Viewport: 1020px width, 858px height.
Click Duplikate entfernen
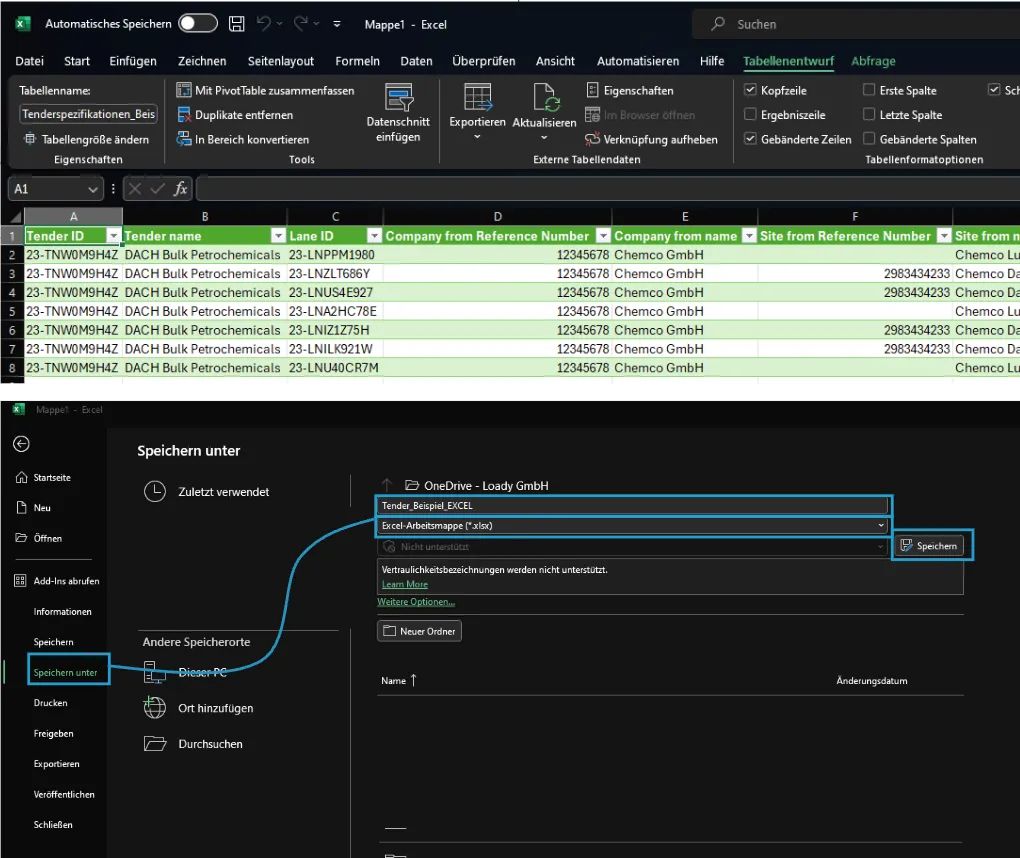point(235,115)
